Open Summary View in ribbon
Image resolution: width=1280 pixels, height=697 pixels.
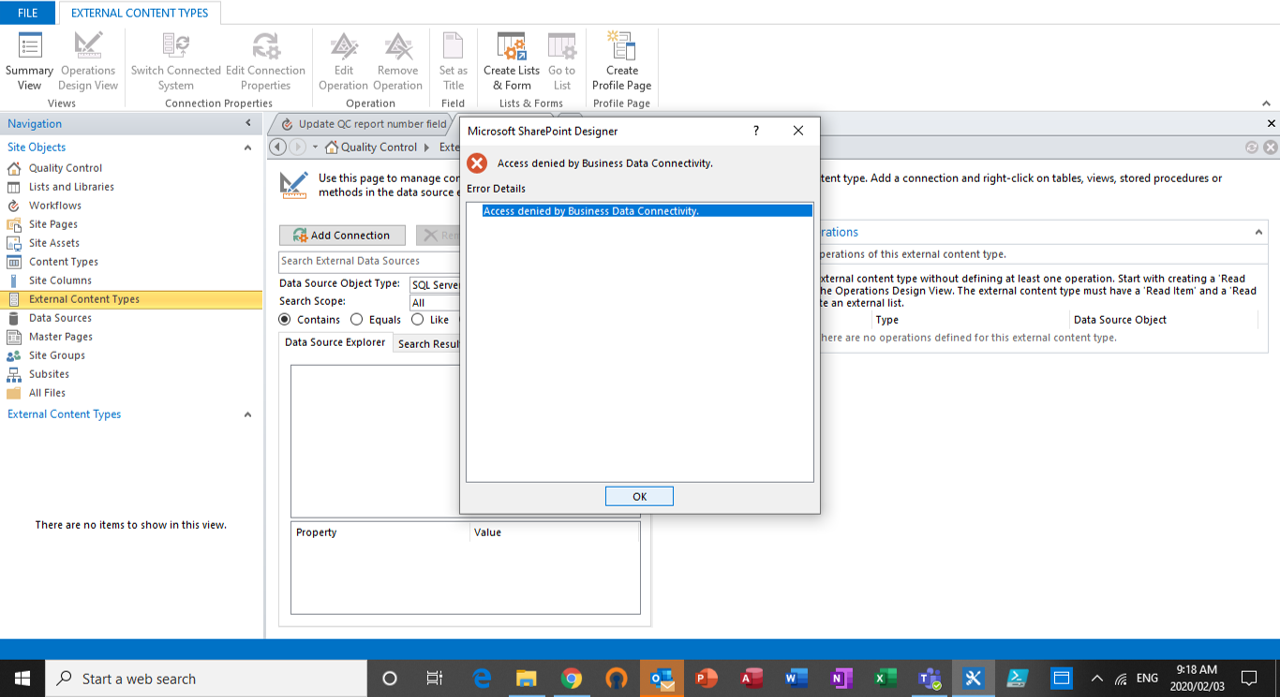pos(30,62)
